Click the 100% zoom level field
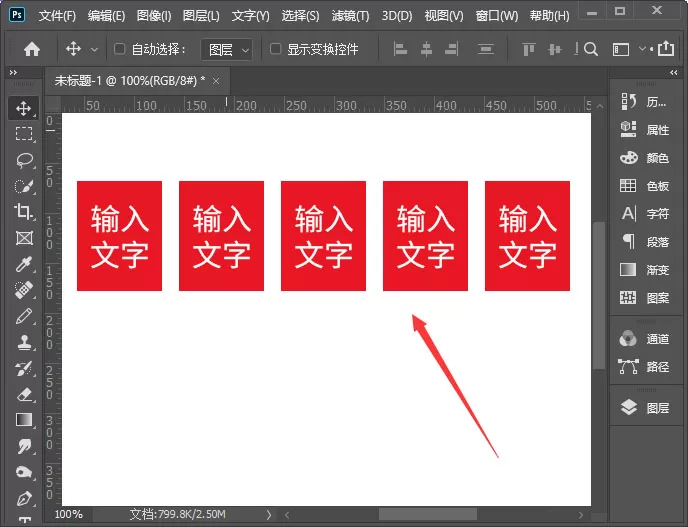 [x=68, y=514]
